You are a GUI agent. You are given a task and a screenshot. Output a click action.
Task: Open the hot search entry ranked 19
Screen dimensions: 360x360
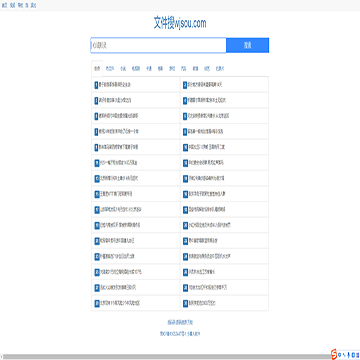[x=120, y=225]
